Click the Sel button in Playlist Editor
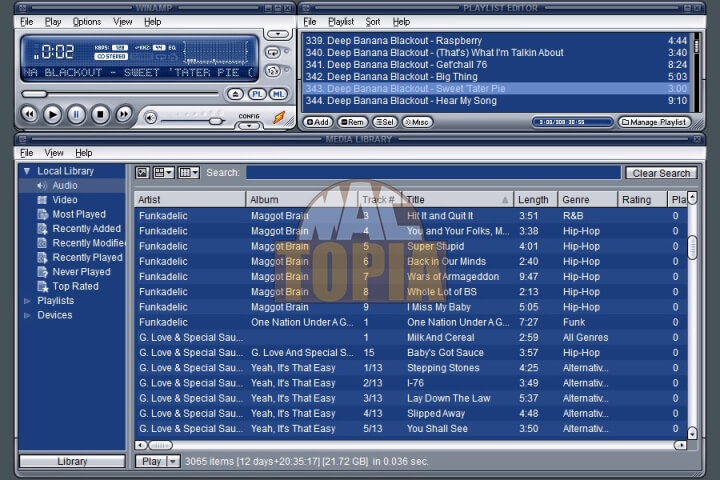Screen dimensions: 720x480 385,122
